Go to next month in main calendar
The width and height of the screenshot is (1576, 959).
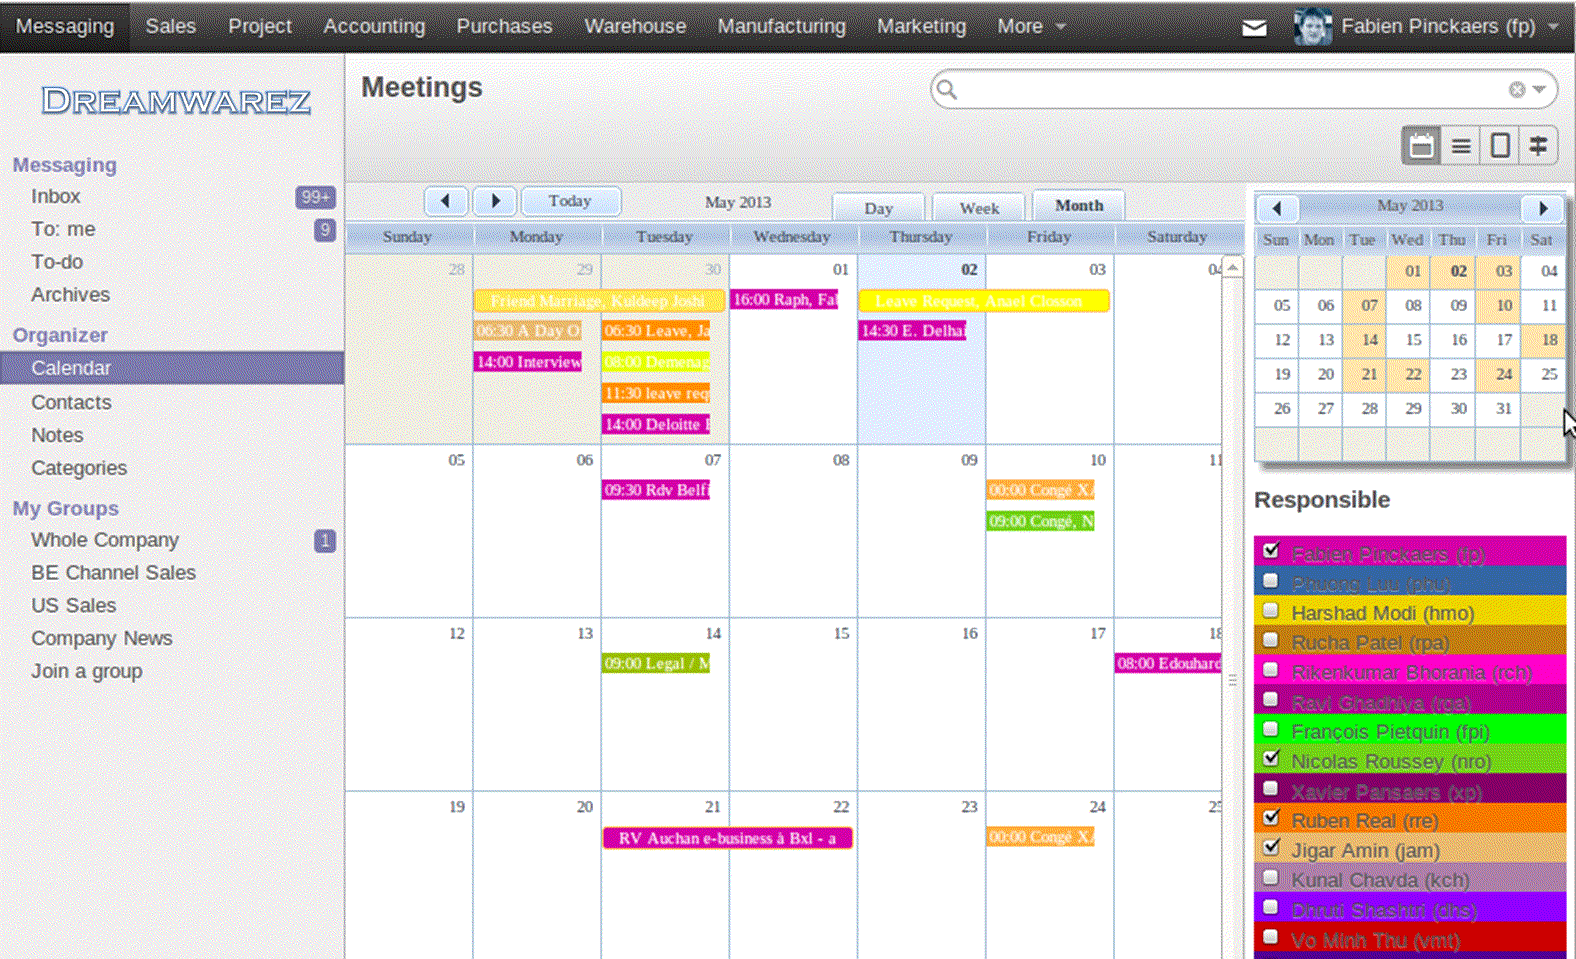click(495, 201)
